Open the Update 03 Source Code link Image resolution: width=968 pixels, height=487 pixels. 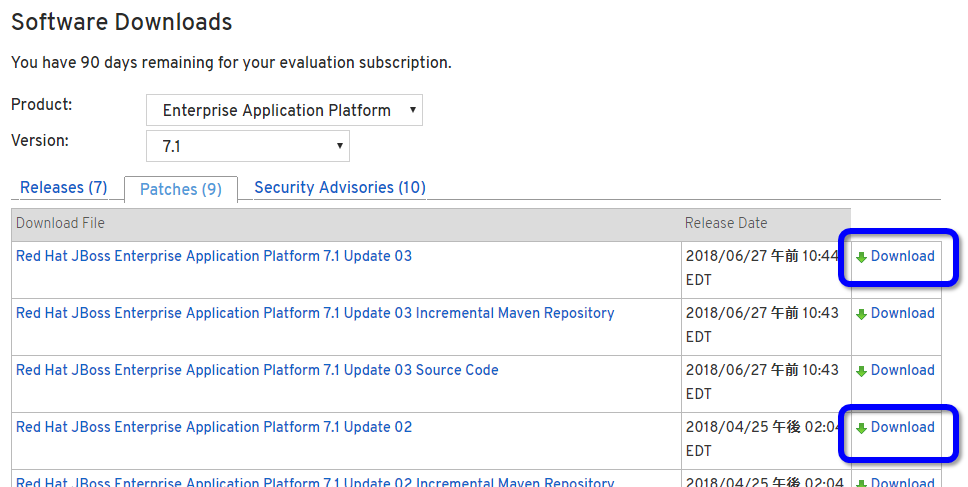(257, 370)
